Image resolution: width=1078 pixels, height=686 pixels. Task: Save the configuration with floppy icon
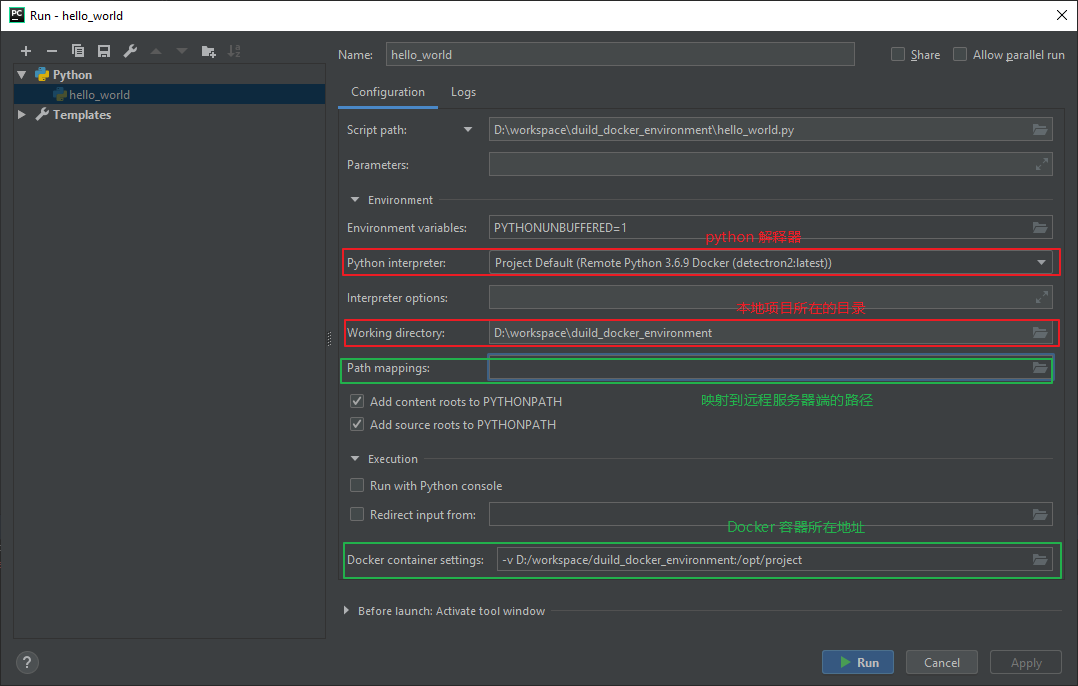[104, 51]
